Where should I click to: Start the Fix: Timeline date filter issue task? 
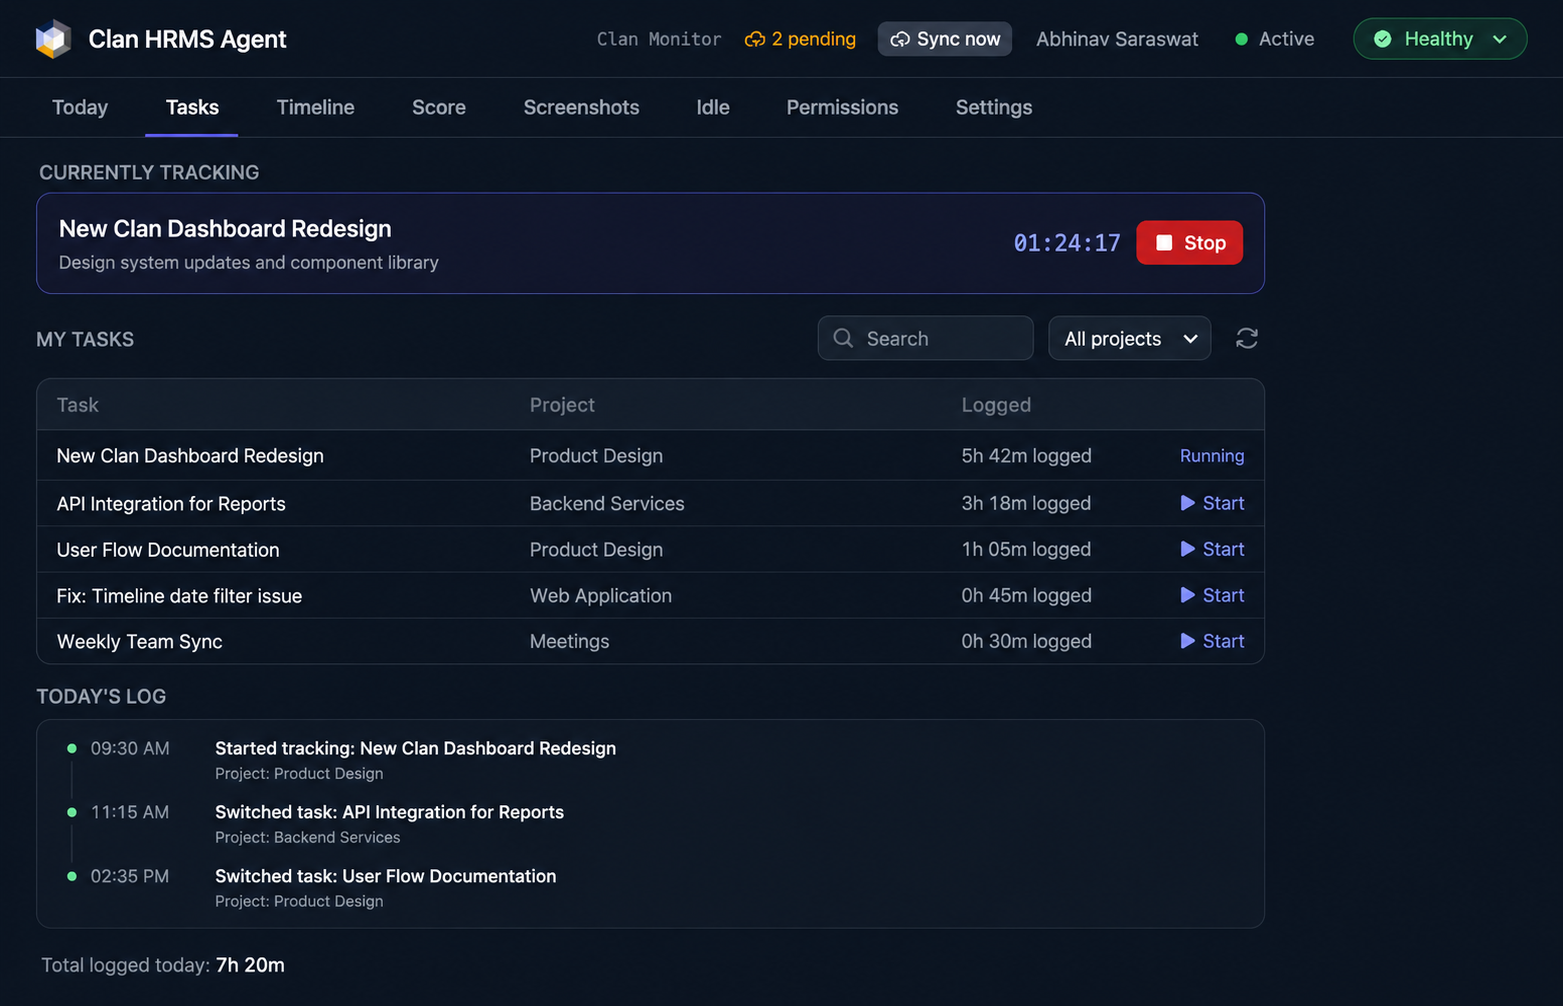click(1212, 595)
